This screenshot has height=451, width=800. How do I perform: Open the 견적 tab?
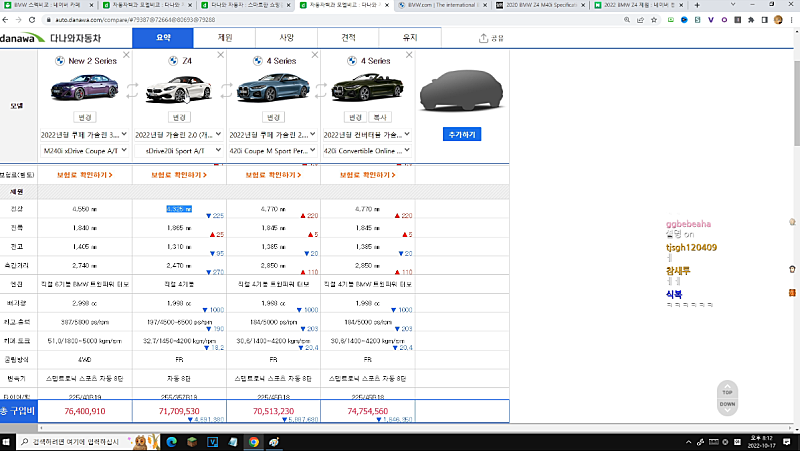tap(348, 38)
